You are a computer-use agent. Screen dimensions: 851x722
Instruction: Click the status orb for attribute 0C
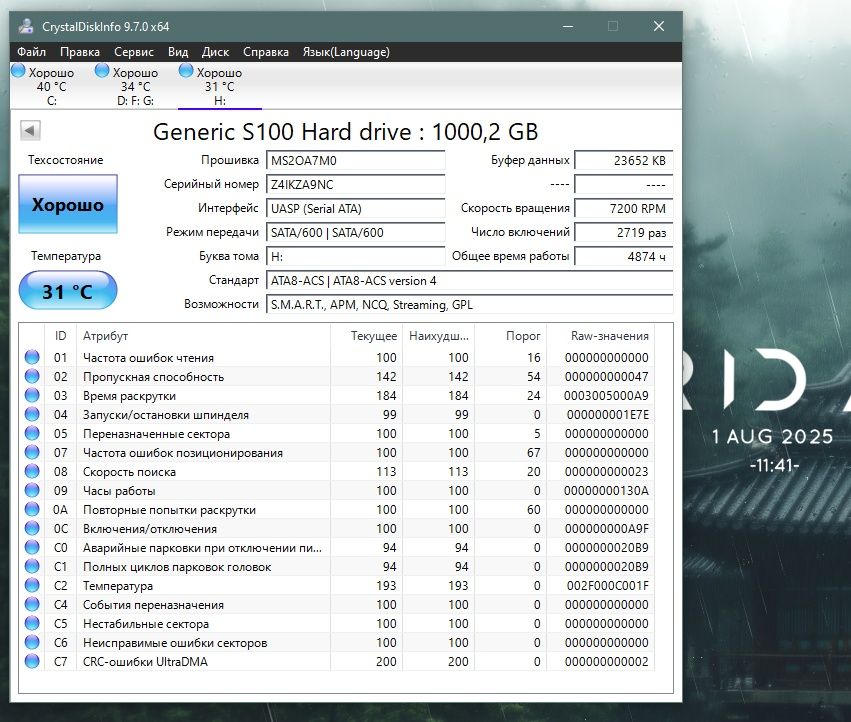32,528
